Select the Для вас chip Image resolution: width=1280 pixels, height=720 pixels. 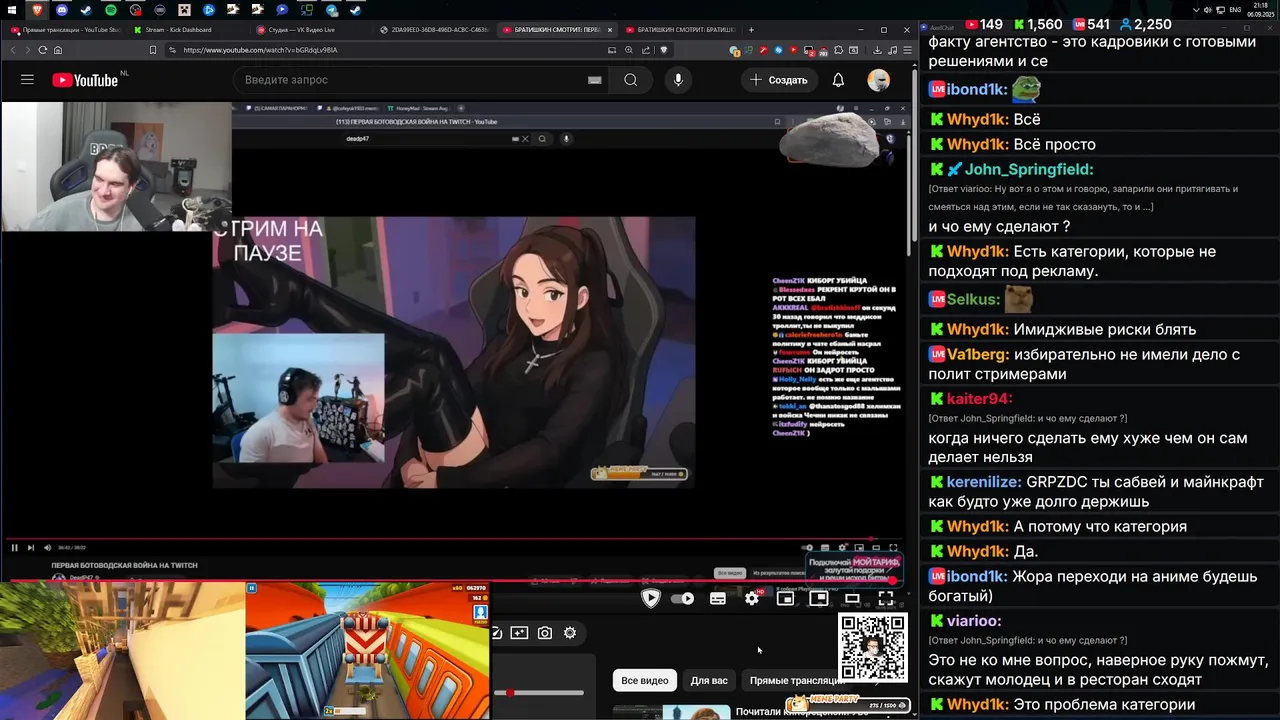(x=709, y=680)
